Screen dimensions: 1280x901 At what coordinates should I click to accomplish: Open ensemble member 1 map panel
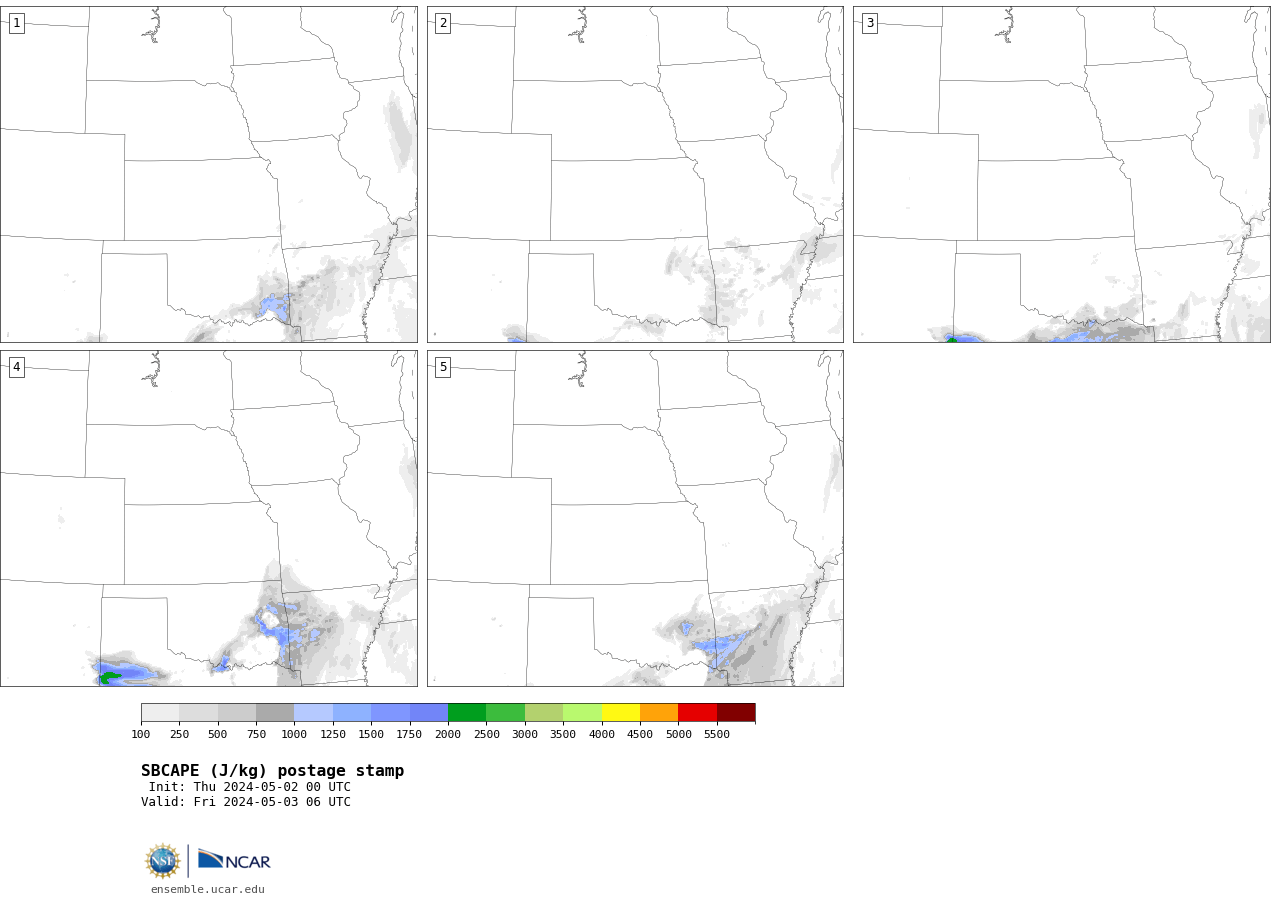[208, 174]
